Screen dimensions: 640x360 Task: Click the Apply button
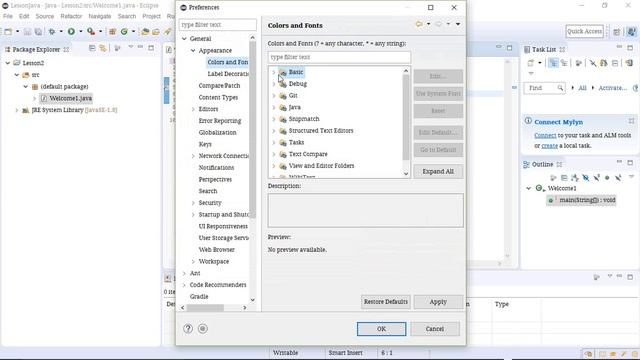click(438, 302)
